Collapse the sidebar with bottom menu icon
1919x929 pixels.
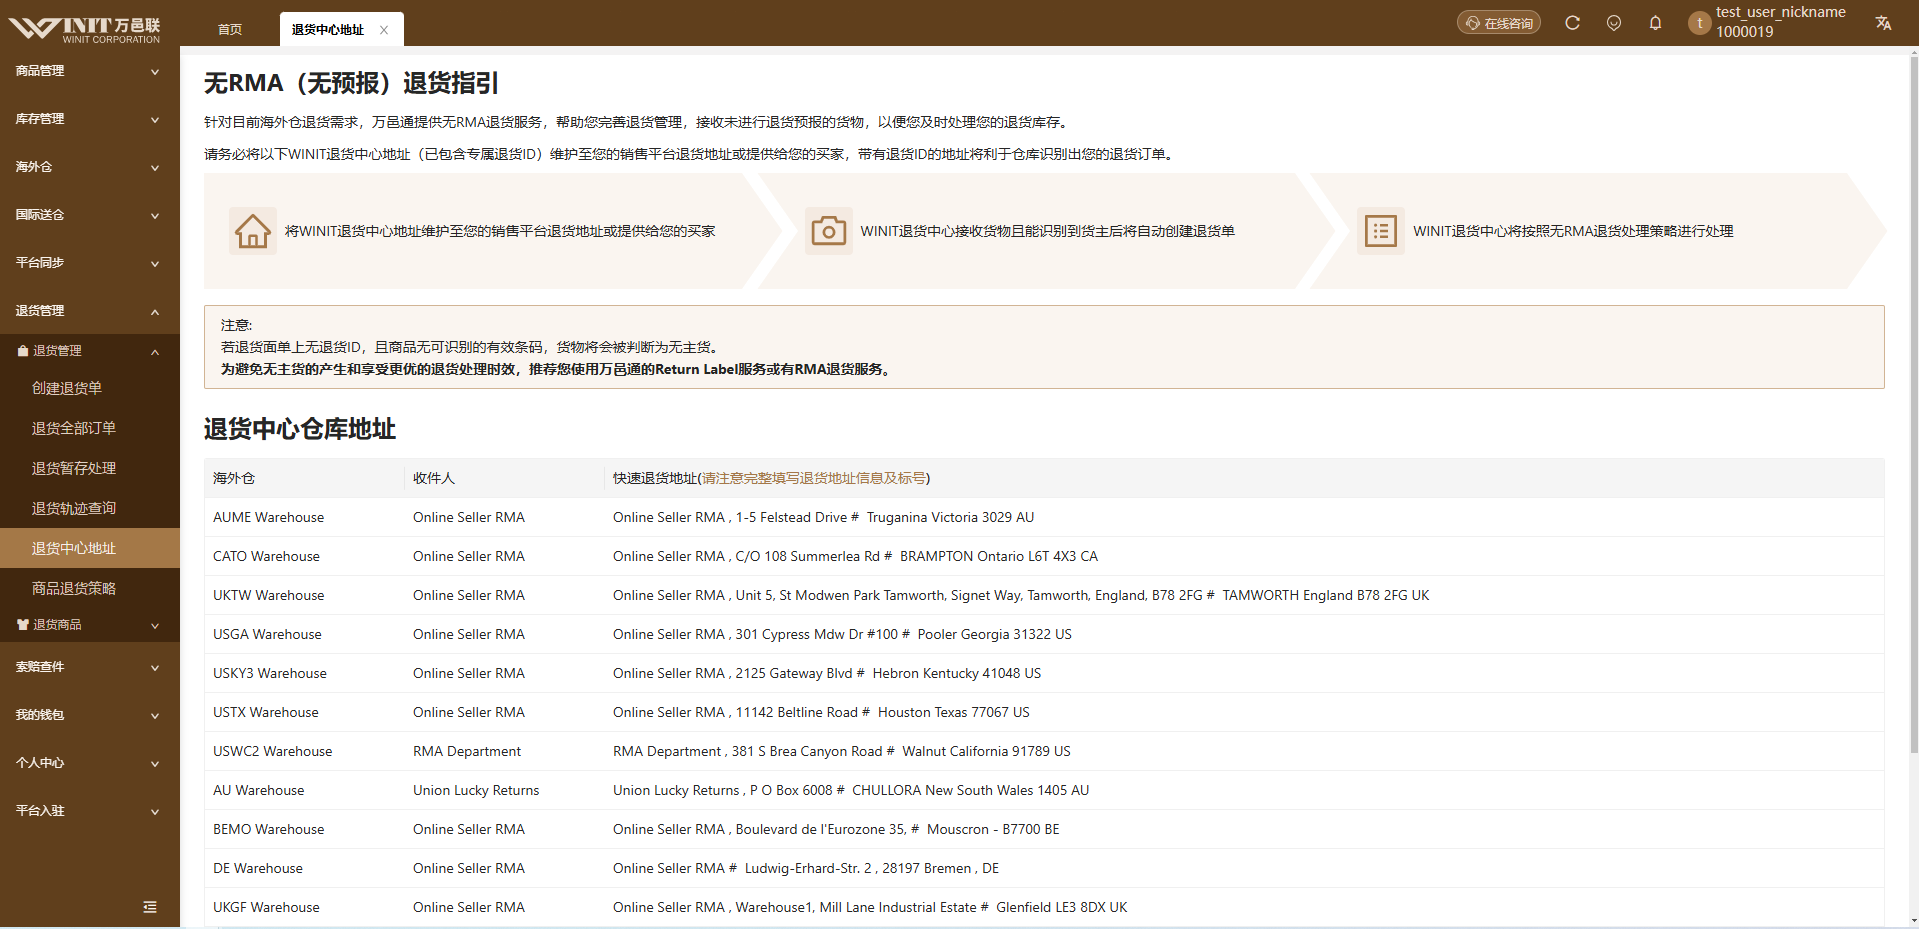click(150, 907)
